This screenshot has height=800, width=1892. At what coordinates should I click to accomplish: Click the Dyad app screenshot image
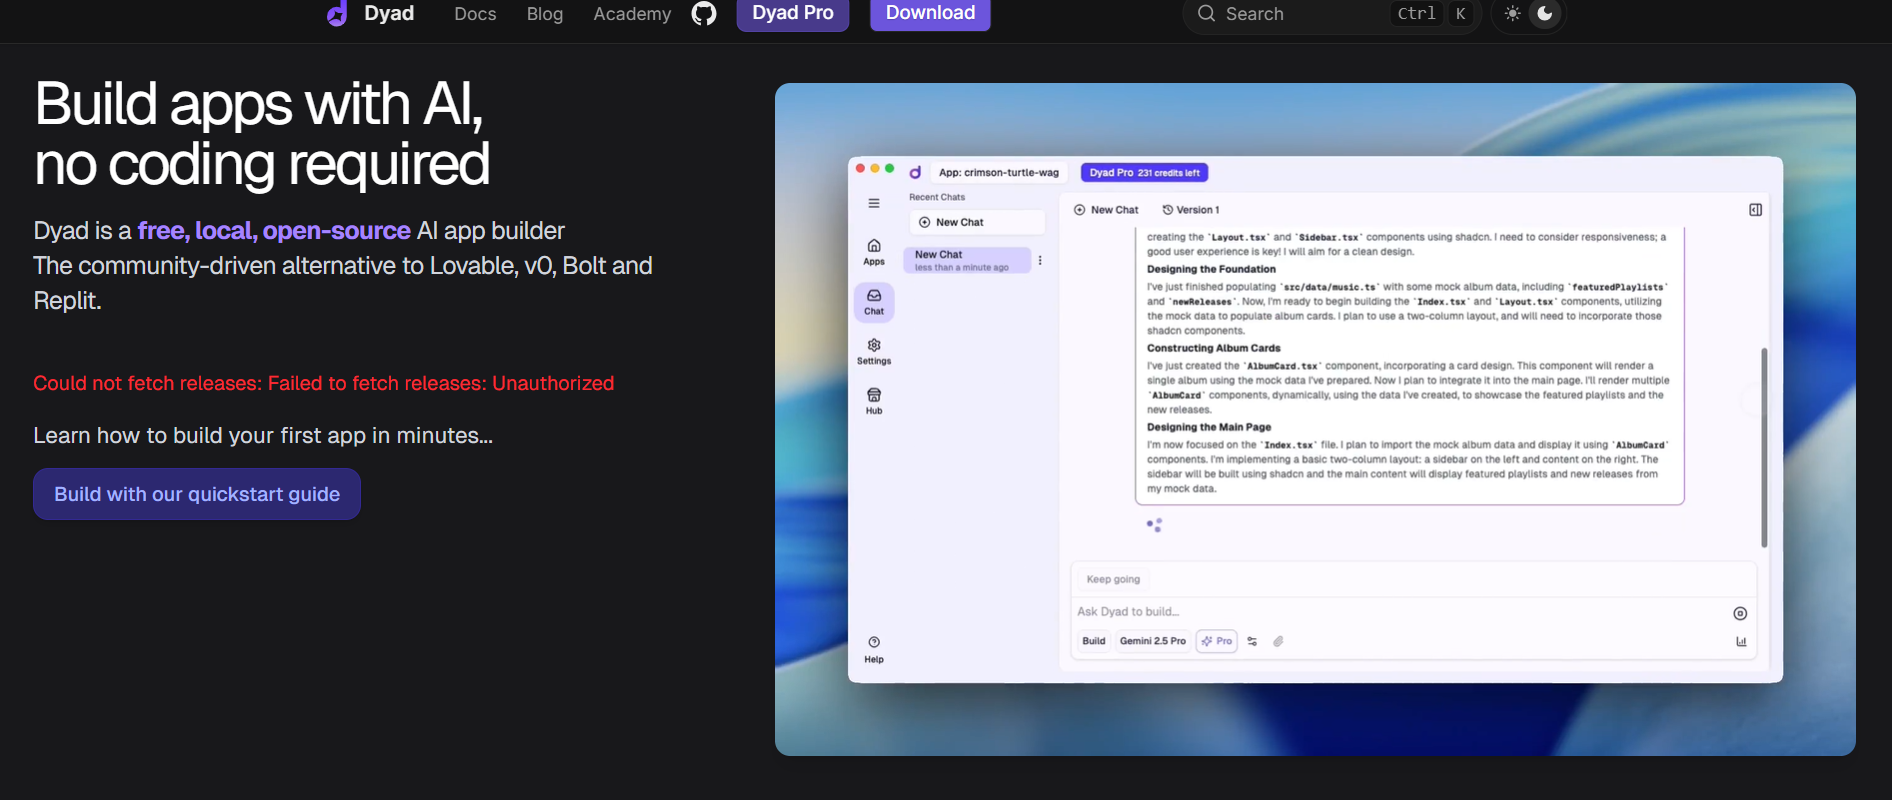coord(1315,419)
